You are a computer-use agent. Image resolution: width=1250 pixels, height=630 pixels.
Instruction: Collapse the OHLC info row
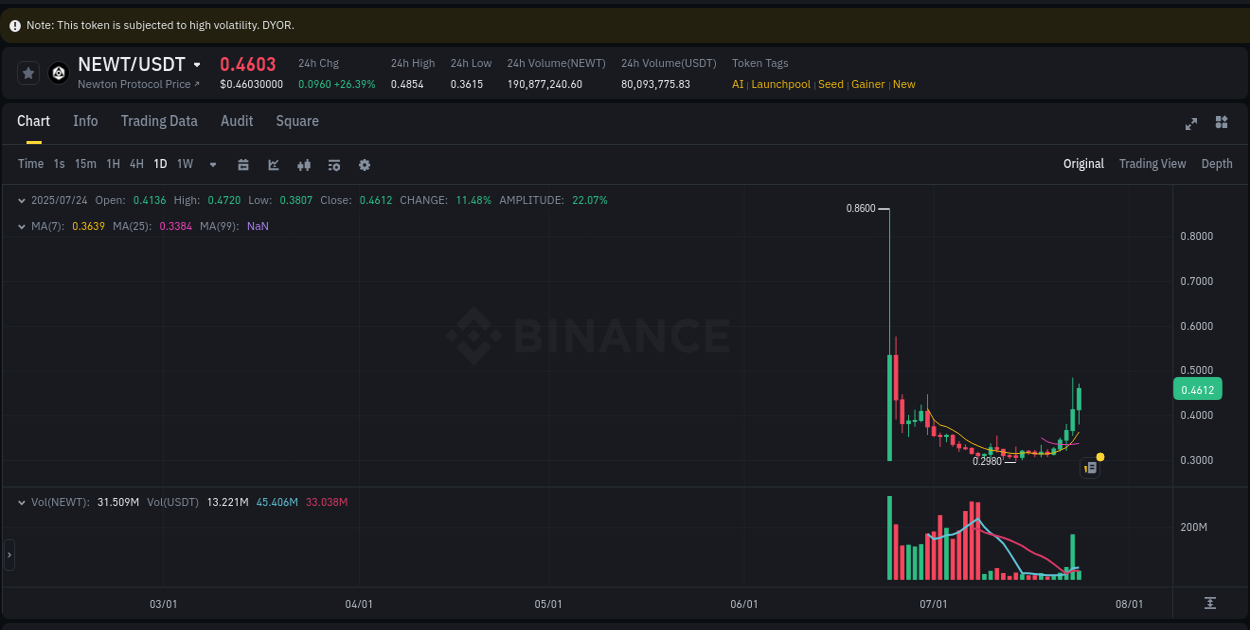pos(22,200)
